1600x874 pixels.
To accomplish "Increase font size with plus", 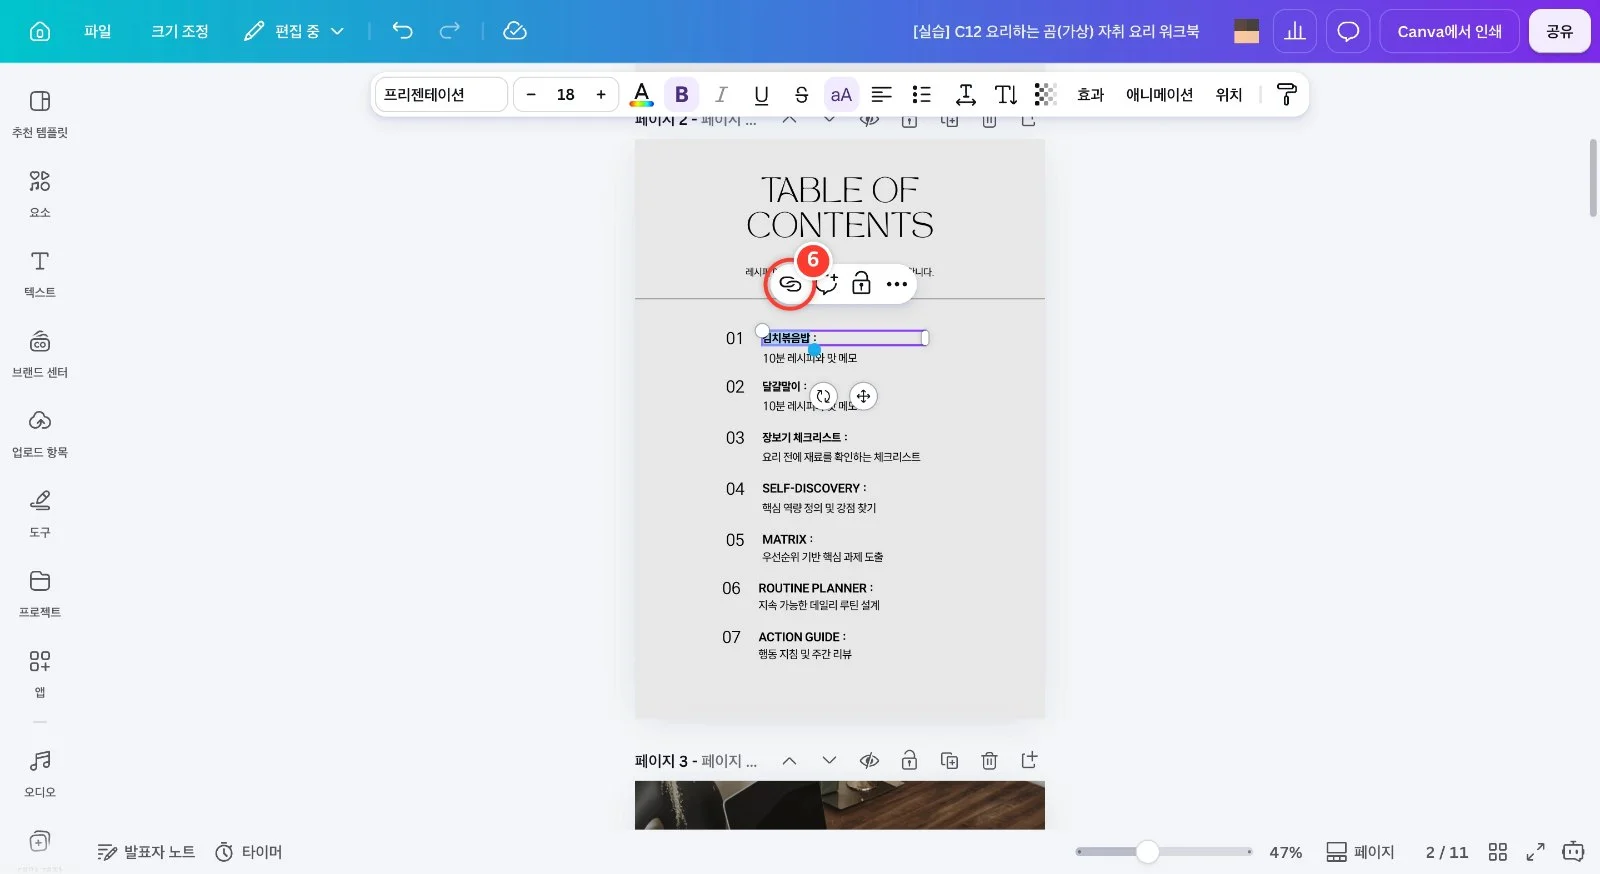I will (601, 95).
